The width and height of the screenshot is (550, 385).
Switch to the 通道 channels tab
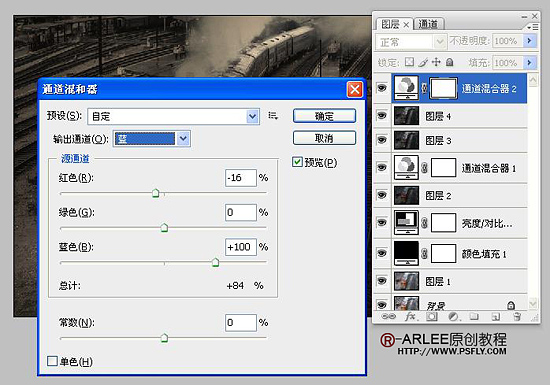pos(428,24)
